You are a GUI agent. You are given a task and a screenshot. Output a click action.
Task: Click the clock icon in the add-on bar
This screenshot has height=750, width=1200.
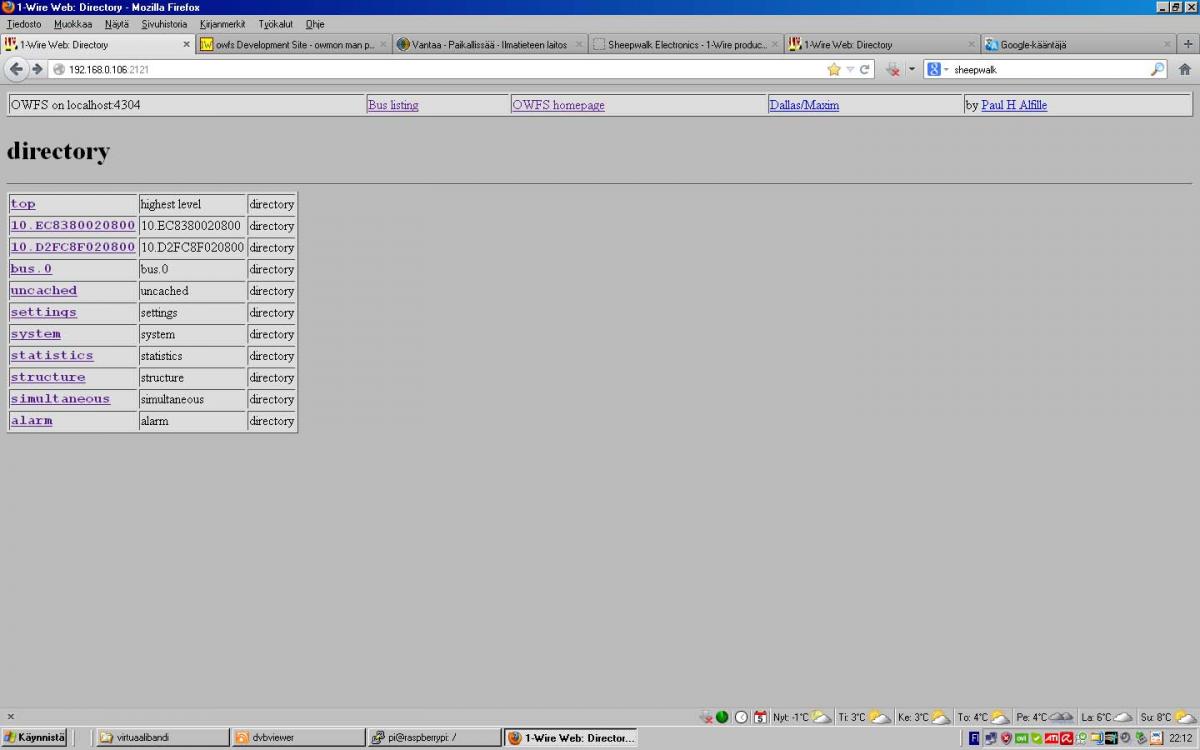(x=741, y=717)
